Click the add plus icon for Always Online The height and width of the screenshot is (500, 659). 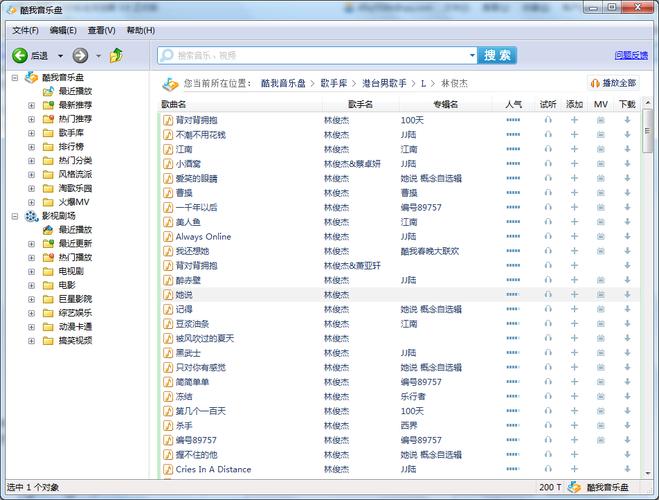click(574, 237)
